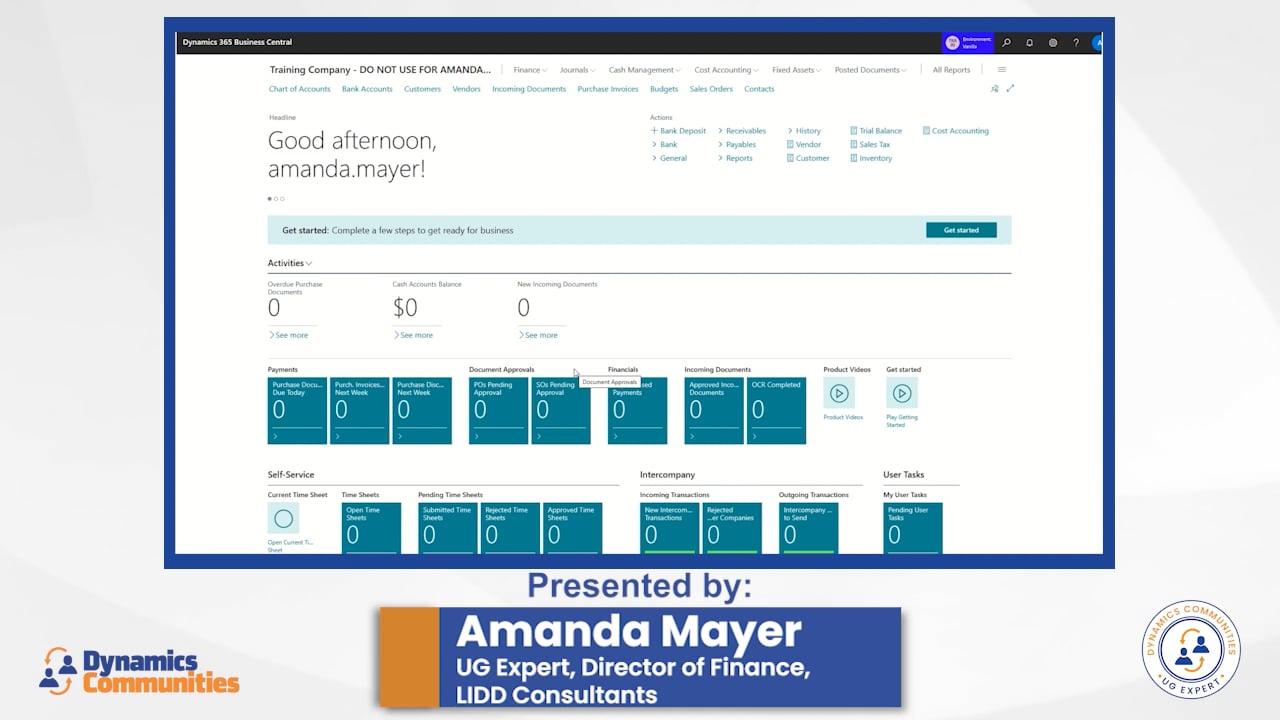This screenshot has height=720, width=1280.
Task: Expand the History action group
Action: point(804,131)
